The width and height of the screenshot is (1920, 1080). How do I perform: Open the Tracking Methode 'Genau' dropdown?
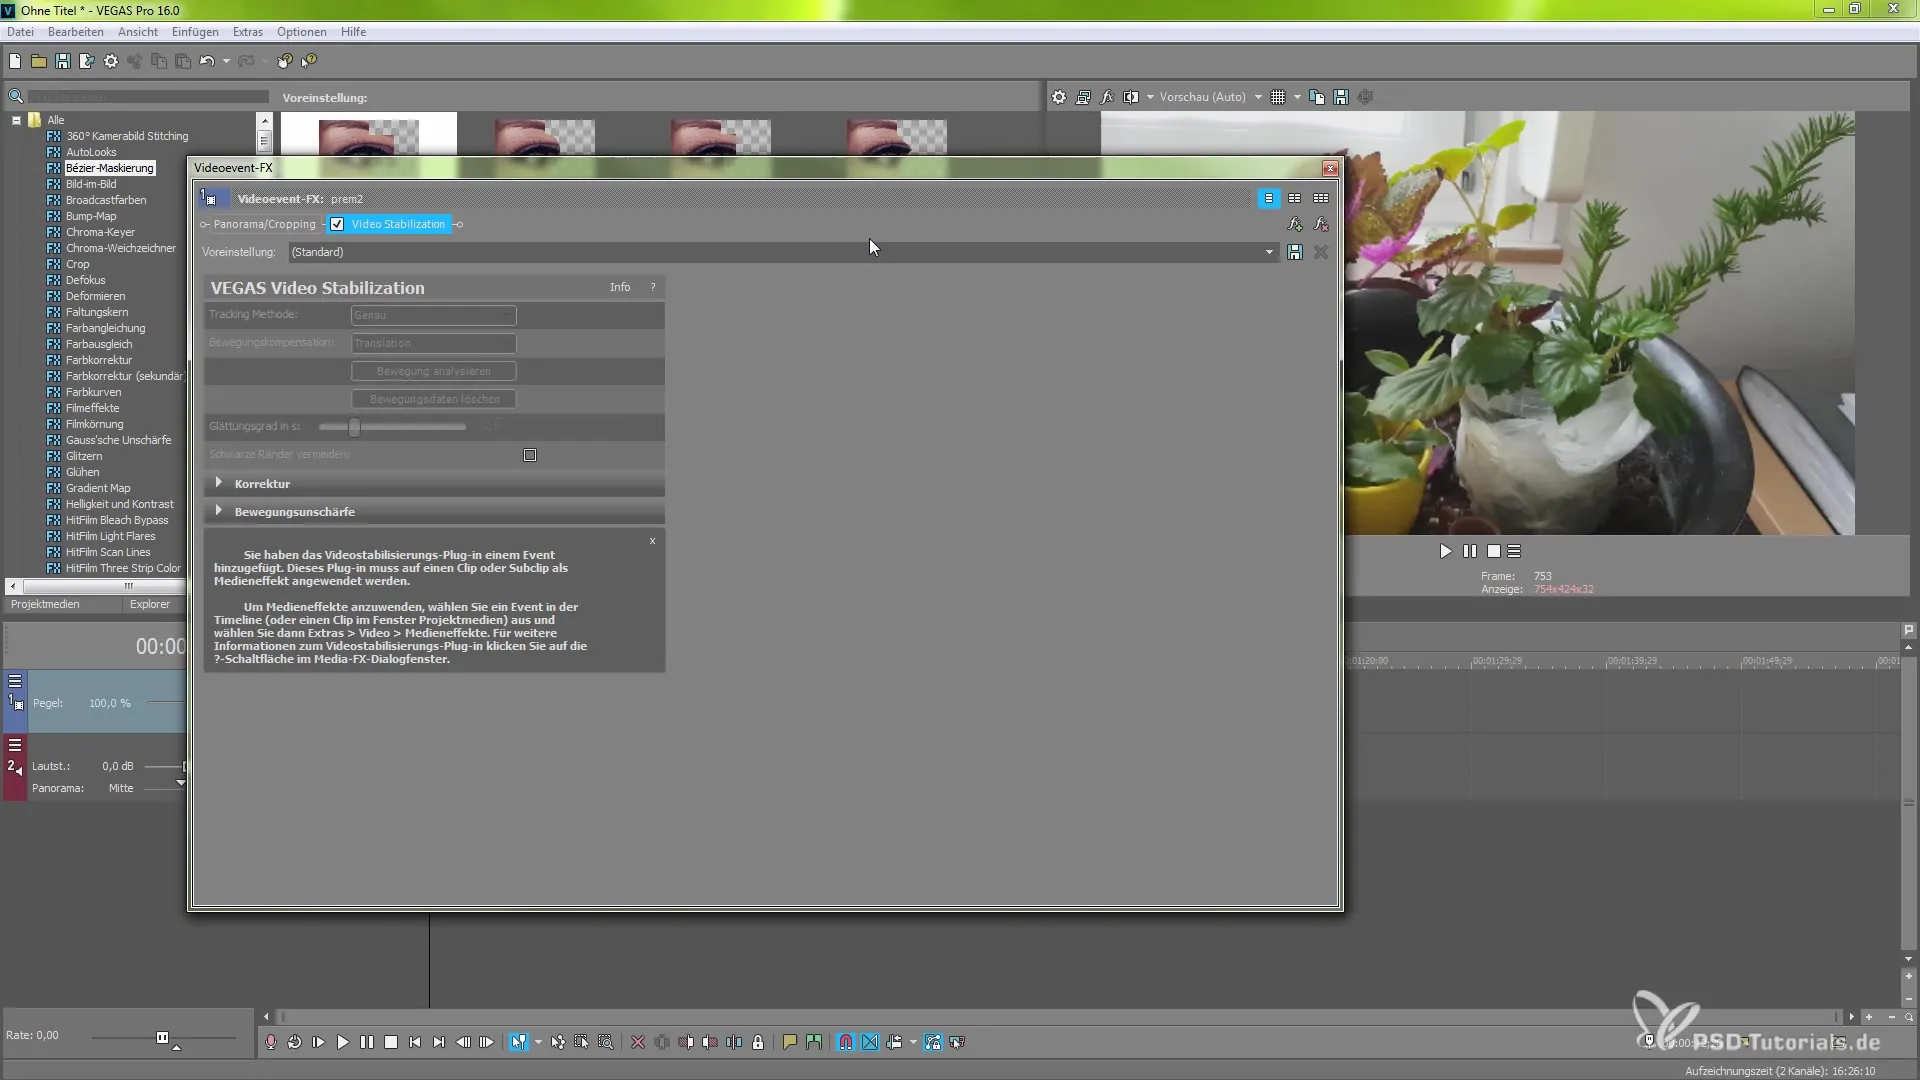433,315
